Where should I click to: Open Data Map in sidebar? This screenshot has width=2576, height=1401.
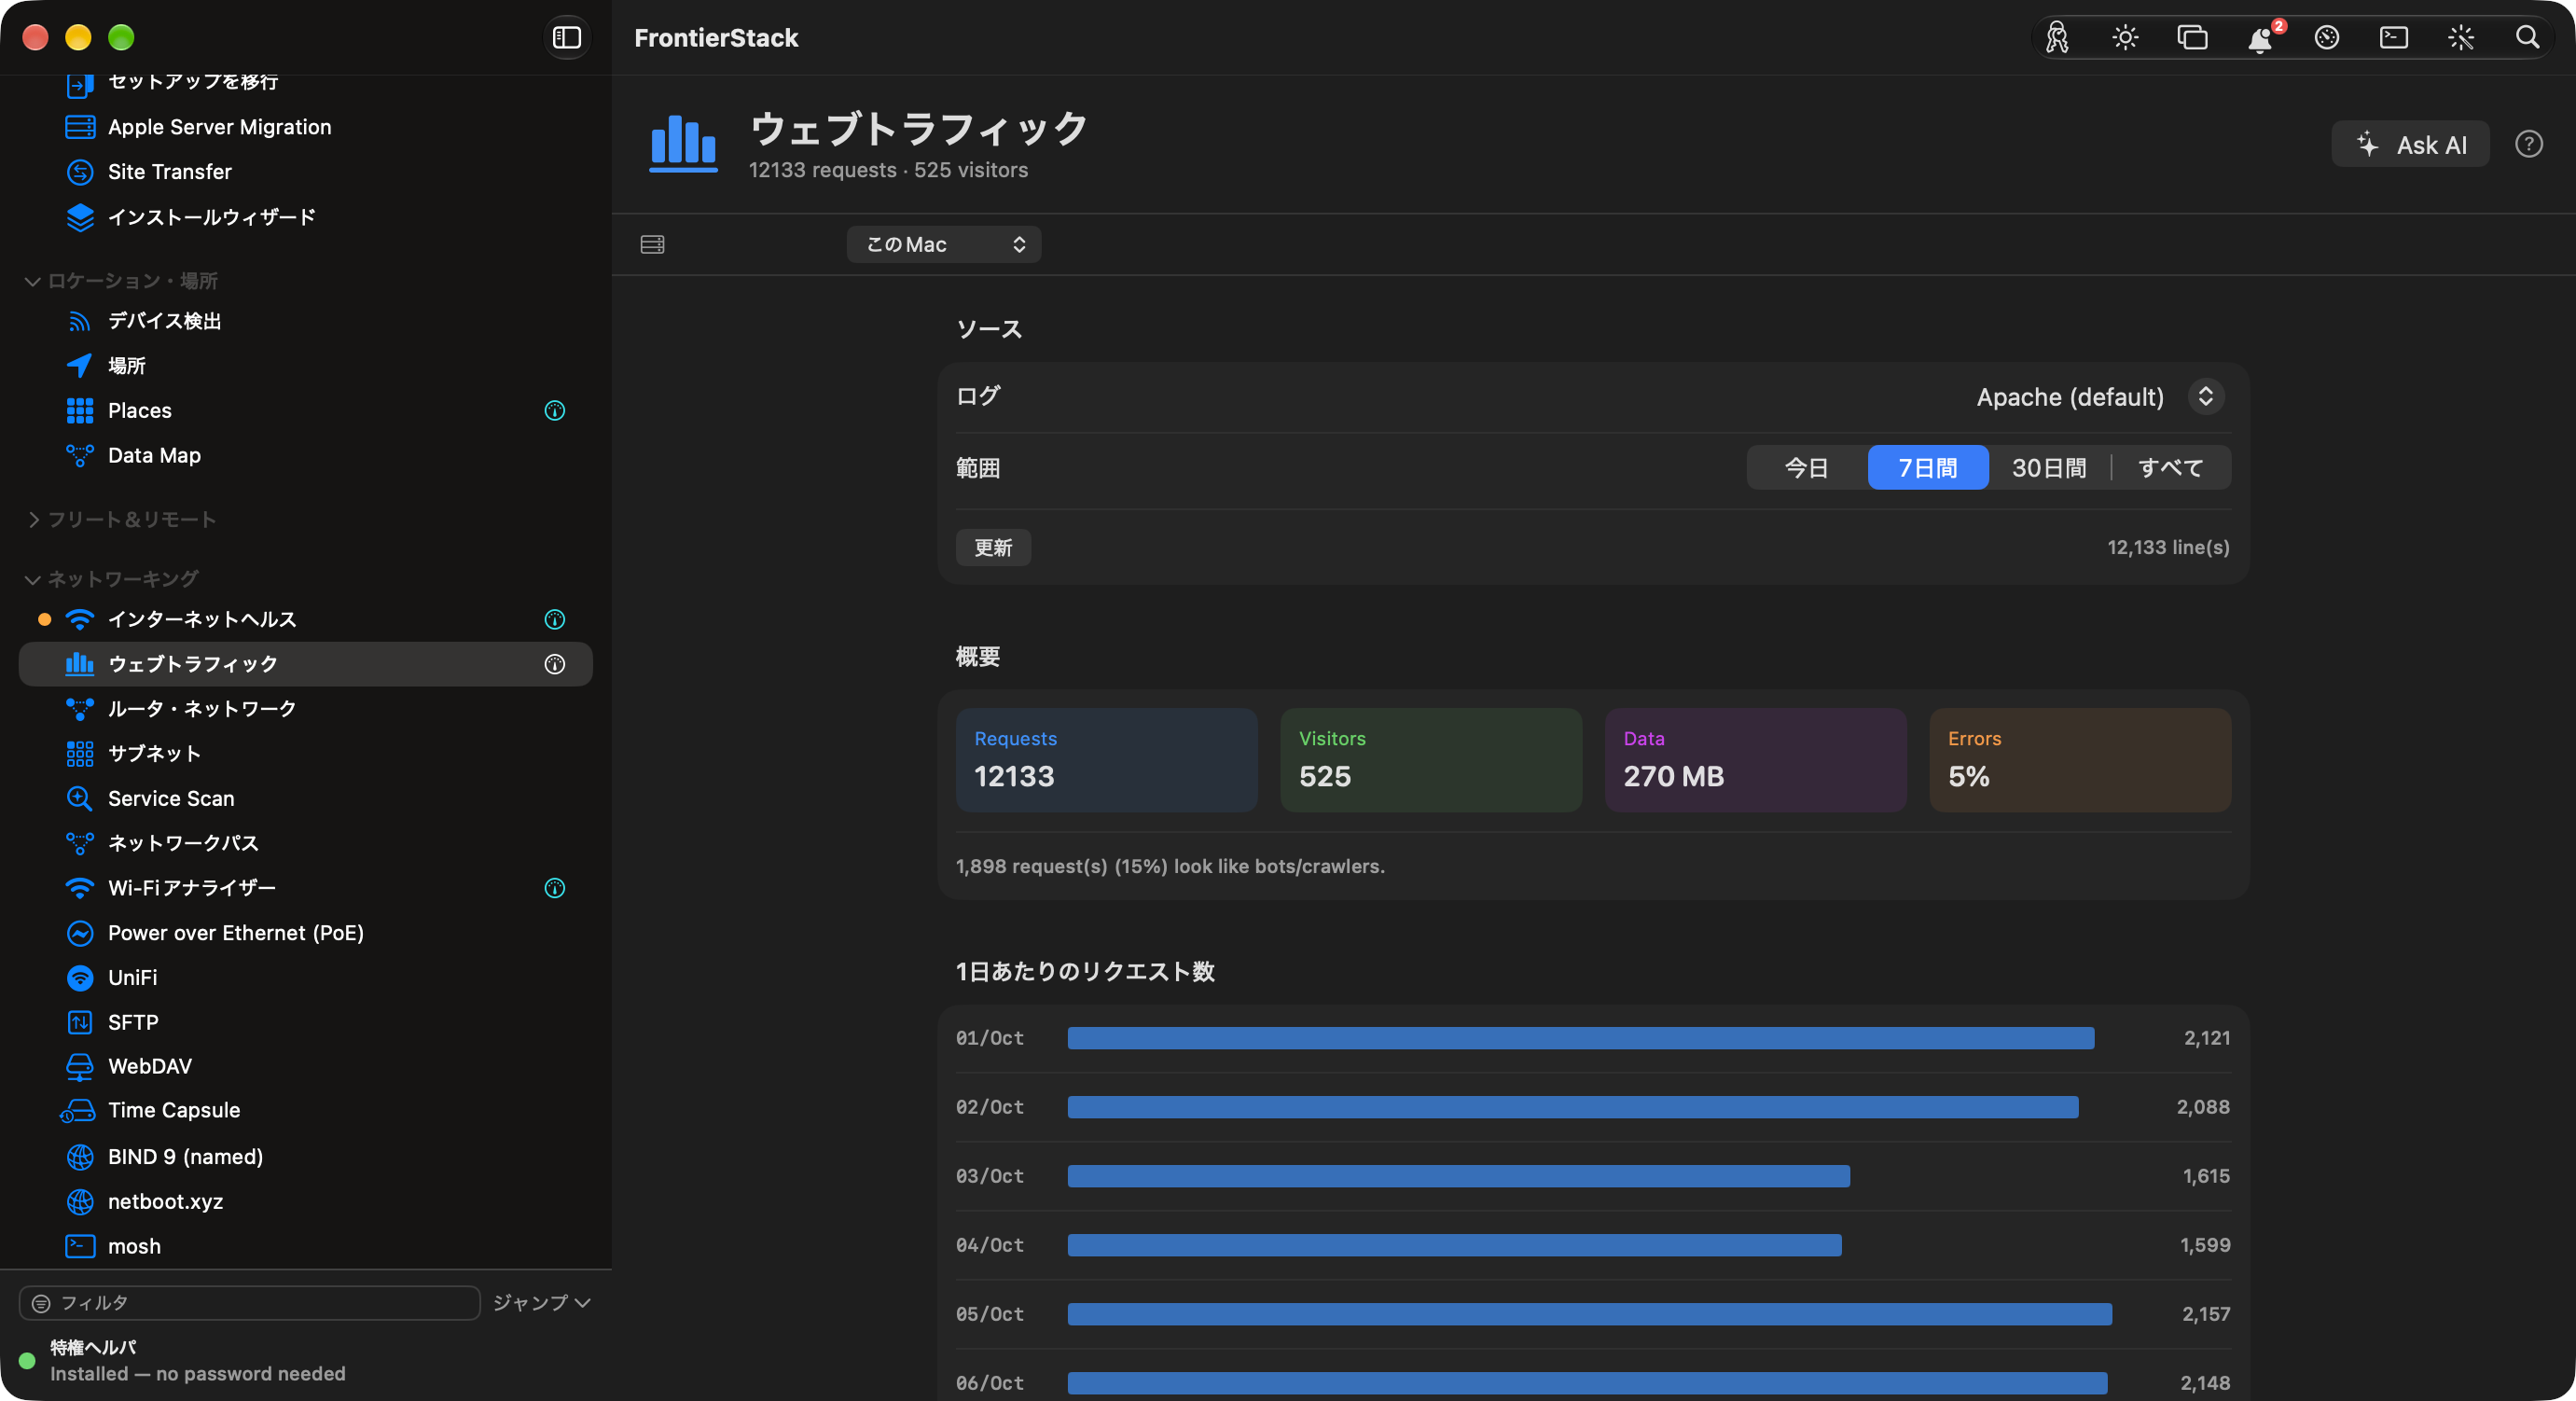pos(306,456)
